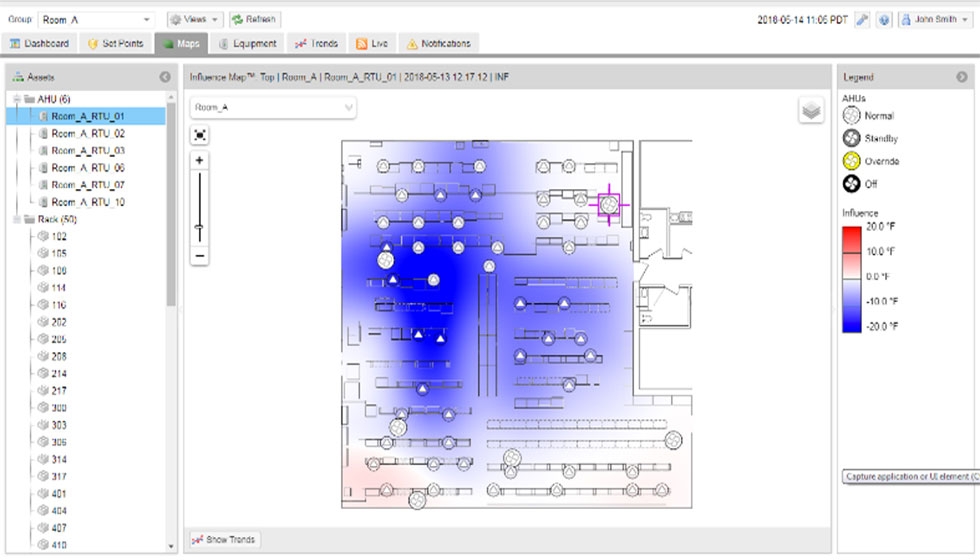Click the Show Trends button
980x560 pixels.
point(224,540)
